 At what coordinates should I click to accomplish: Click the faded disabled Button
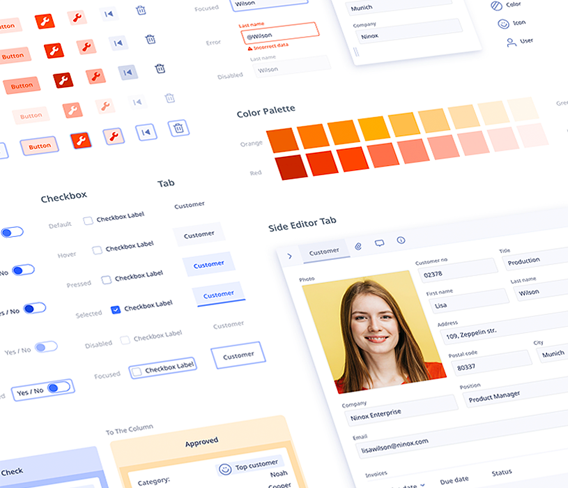(x=31, y=116)
